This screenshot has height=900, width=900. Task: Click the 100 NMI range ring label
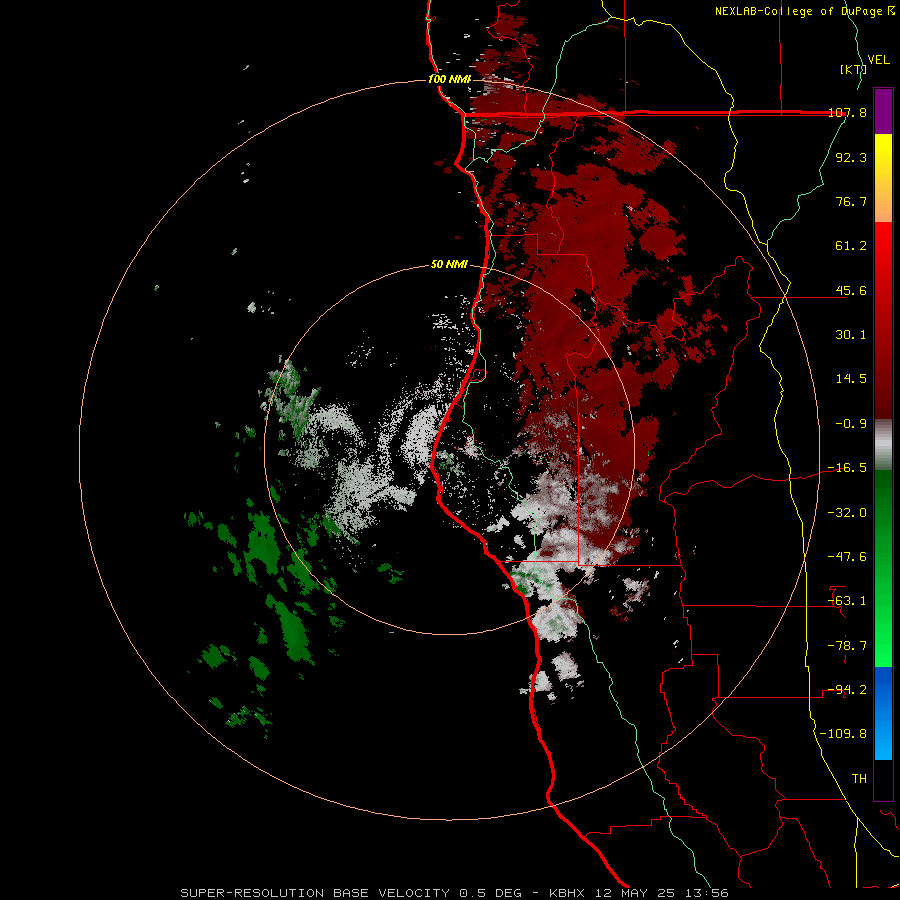click(449, 79)
